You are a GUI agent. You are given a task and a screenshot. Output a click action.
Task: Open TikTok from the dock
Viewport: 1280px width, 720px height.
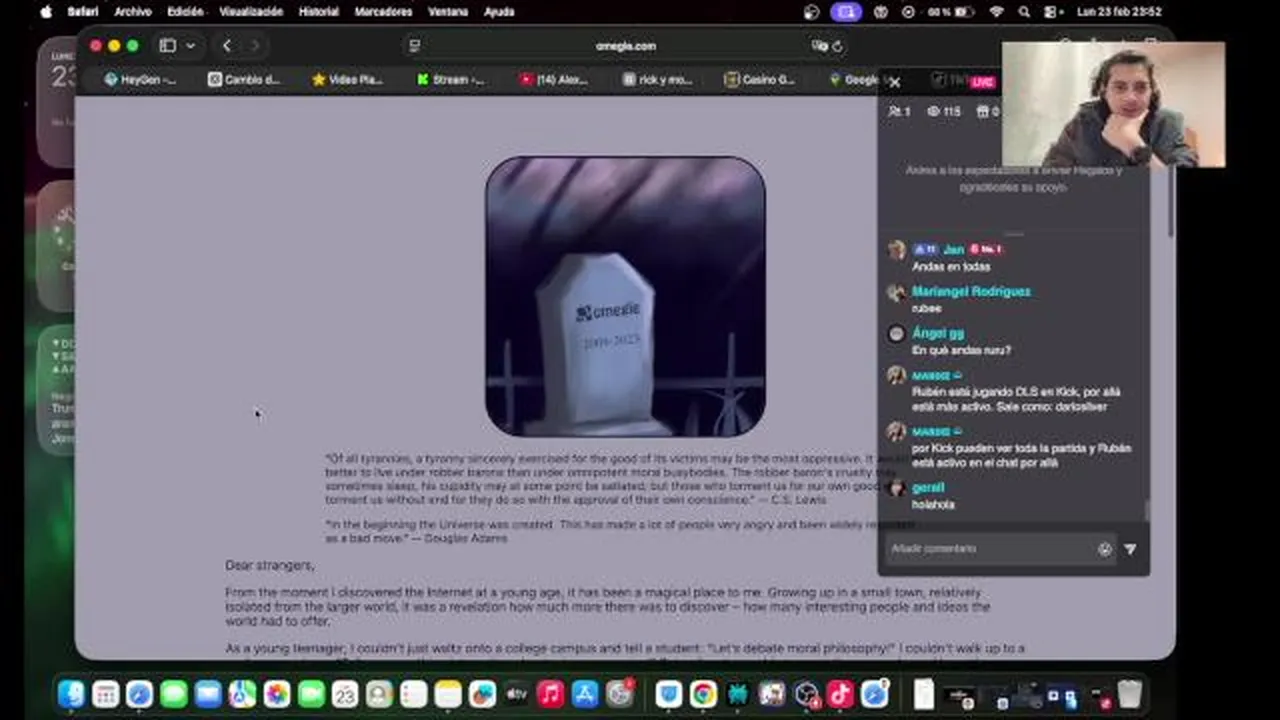(x=840, y=694)
